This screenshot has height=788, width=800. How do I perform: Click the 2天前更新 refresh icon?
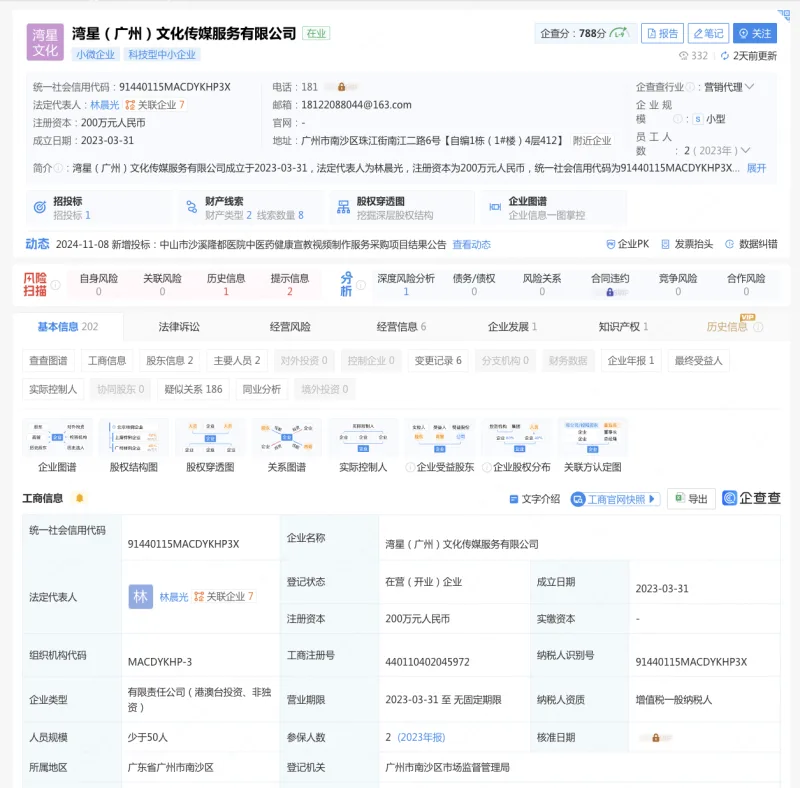pyautogui.click(x=724, y=56)
